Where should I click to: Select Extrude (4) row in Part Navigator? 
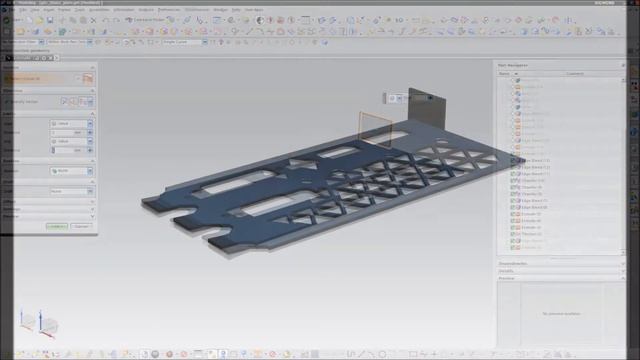point(531,221)
